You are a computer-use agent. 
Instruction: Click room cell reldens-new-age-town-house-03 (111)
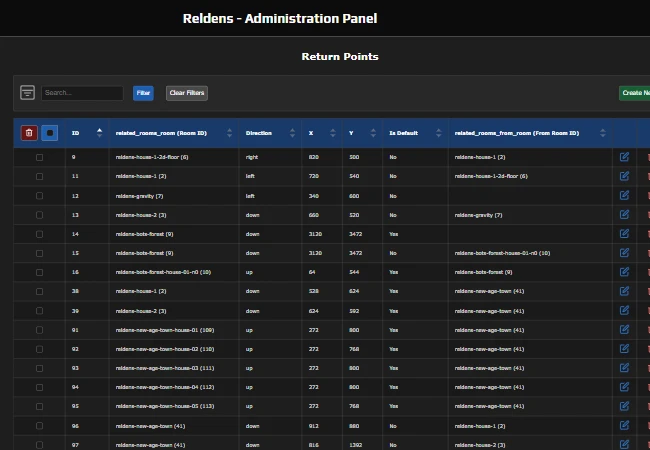[165, 368]
